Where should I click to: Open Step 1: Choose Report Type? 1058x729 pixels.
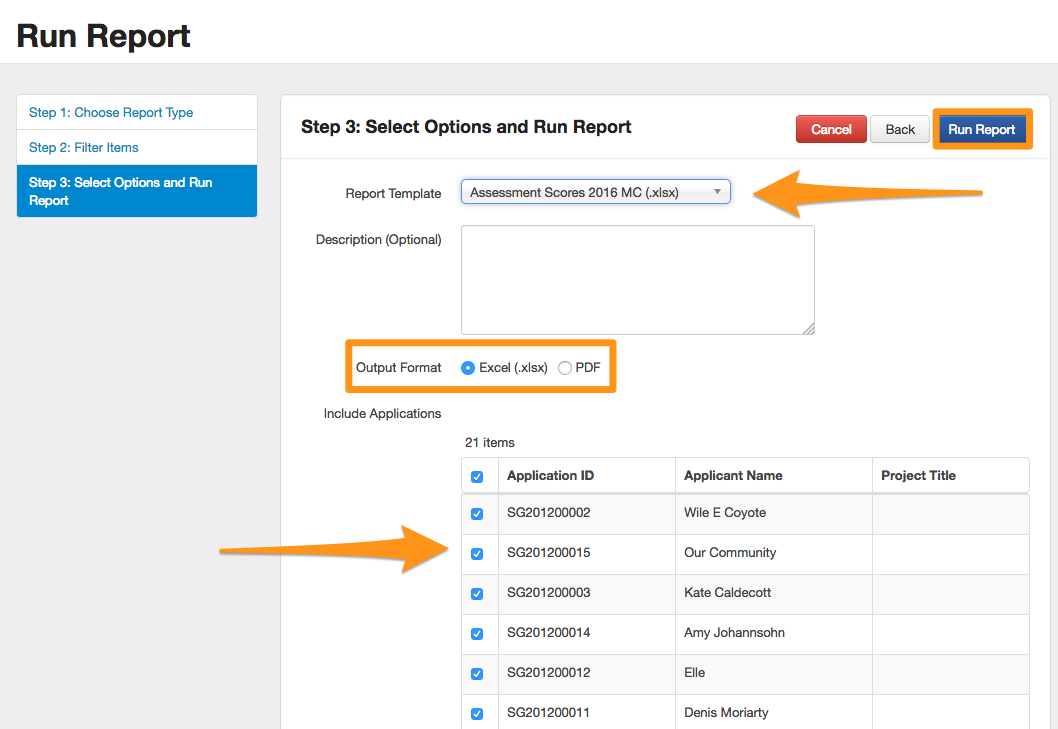111,113
